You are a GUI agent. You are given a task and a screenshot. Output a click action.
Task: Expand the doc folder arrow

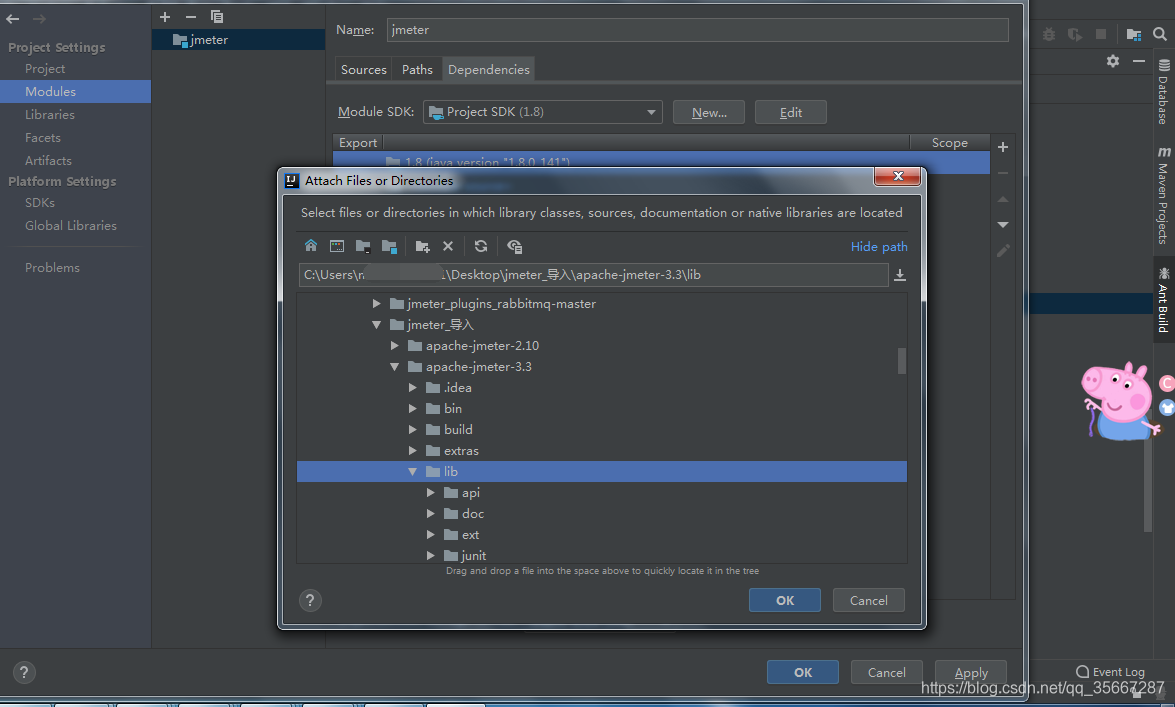(431, 514)
